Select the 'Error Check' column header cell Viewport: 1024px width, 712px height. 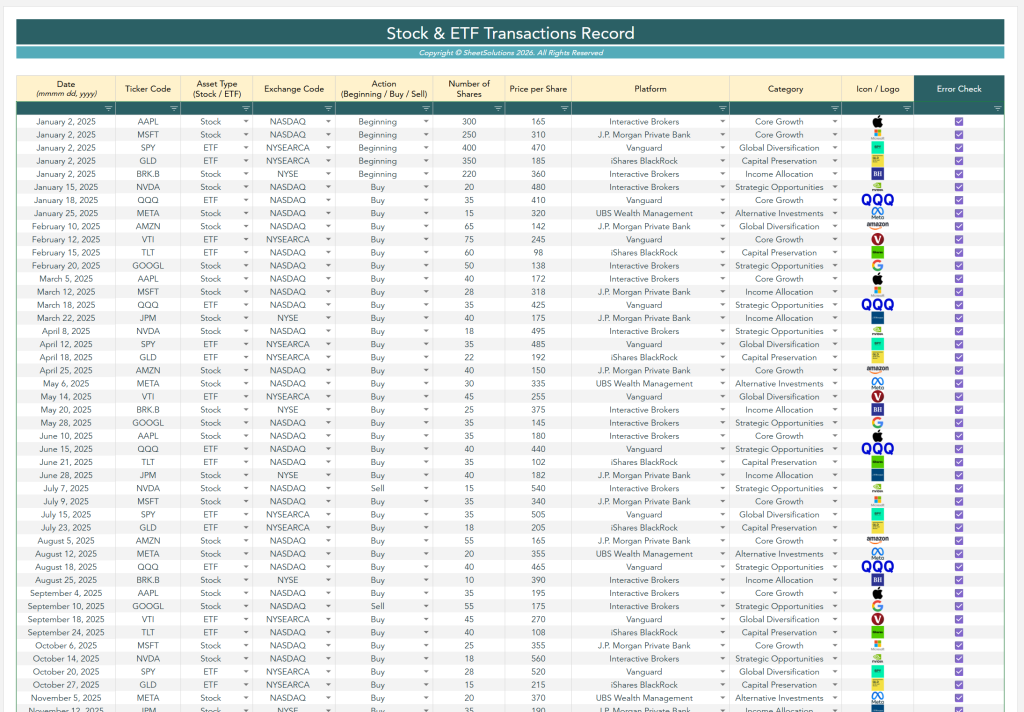click(959, 89)
